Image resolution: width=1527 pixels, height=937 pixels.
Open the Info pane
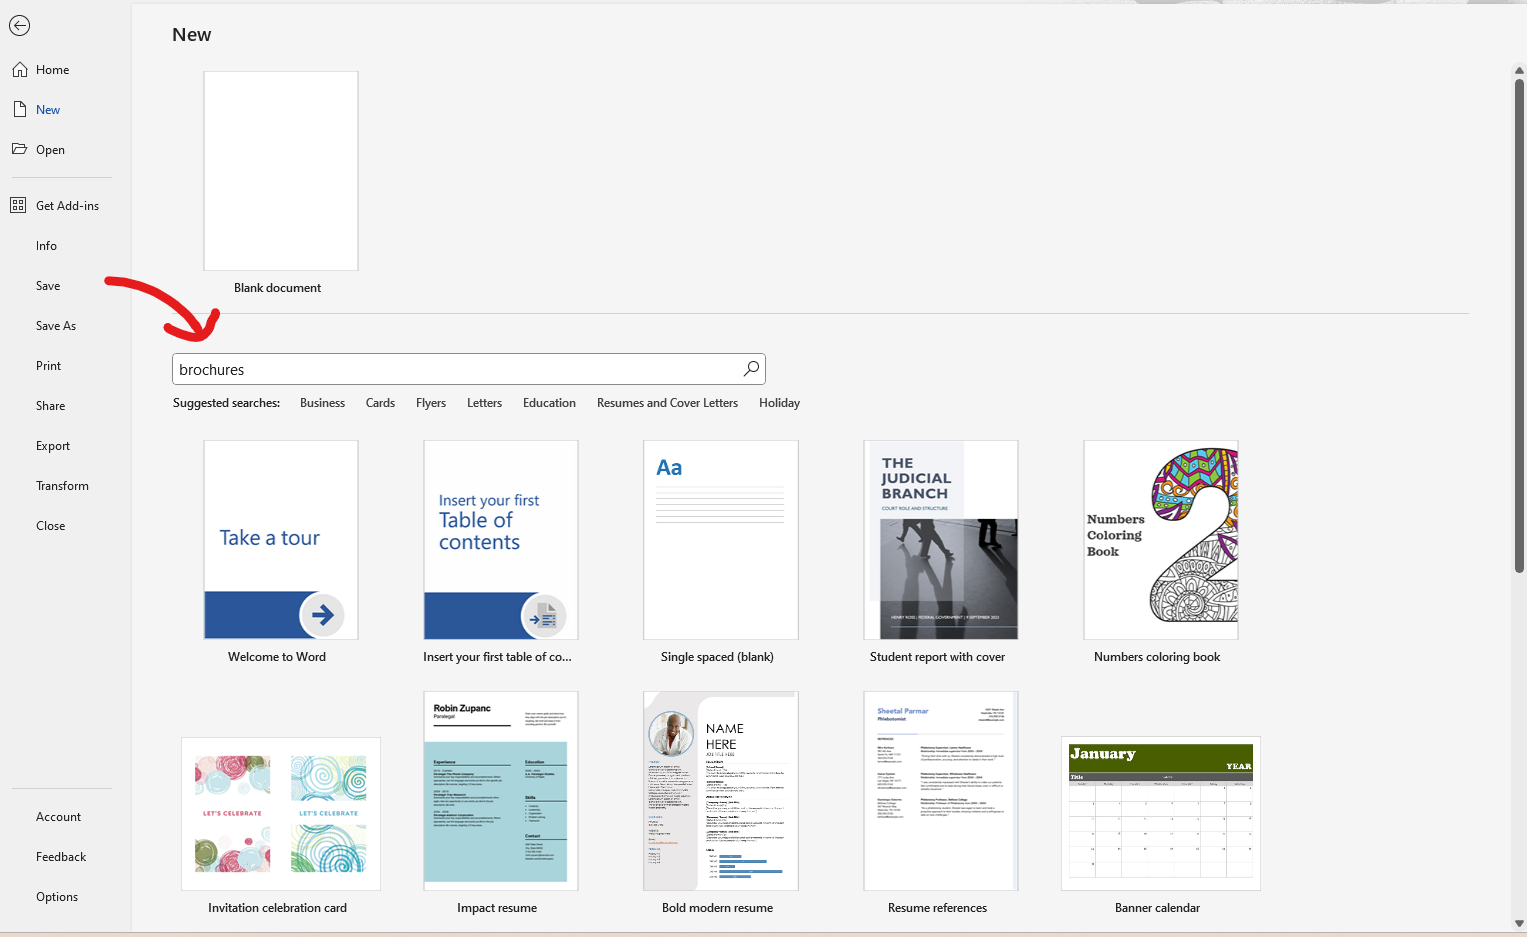[x=46, y=245]
